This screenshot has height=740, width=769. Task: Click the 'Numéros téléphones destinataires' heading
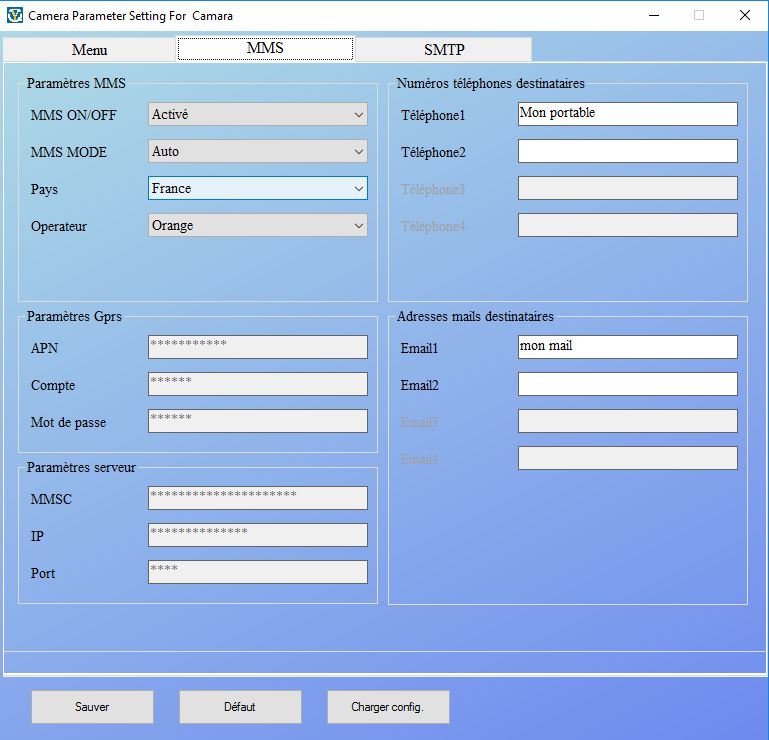coord(490,83)
